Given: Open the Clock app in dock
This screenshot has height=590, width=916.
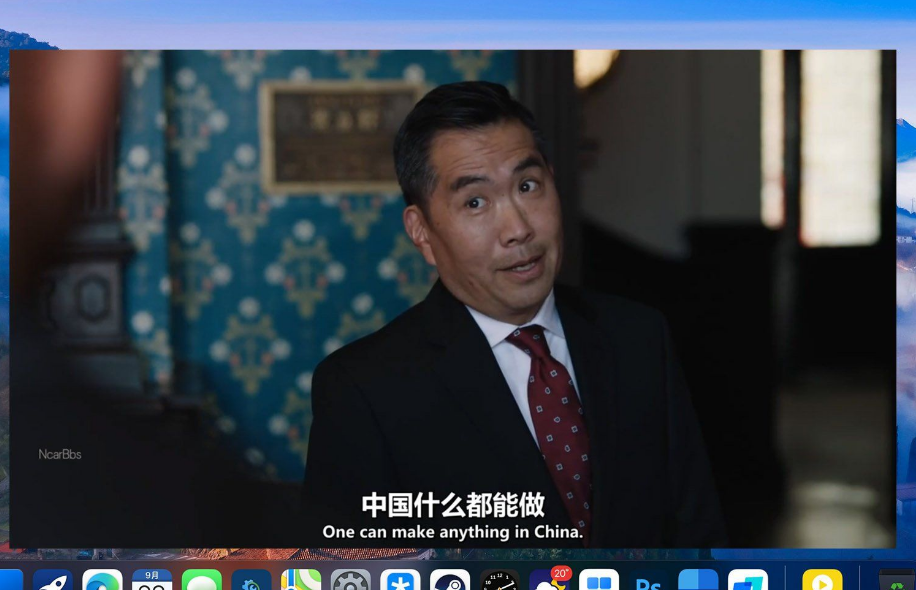Looking at the screenshot, I should [x=500, y=581].
